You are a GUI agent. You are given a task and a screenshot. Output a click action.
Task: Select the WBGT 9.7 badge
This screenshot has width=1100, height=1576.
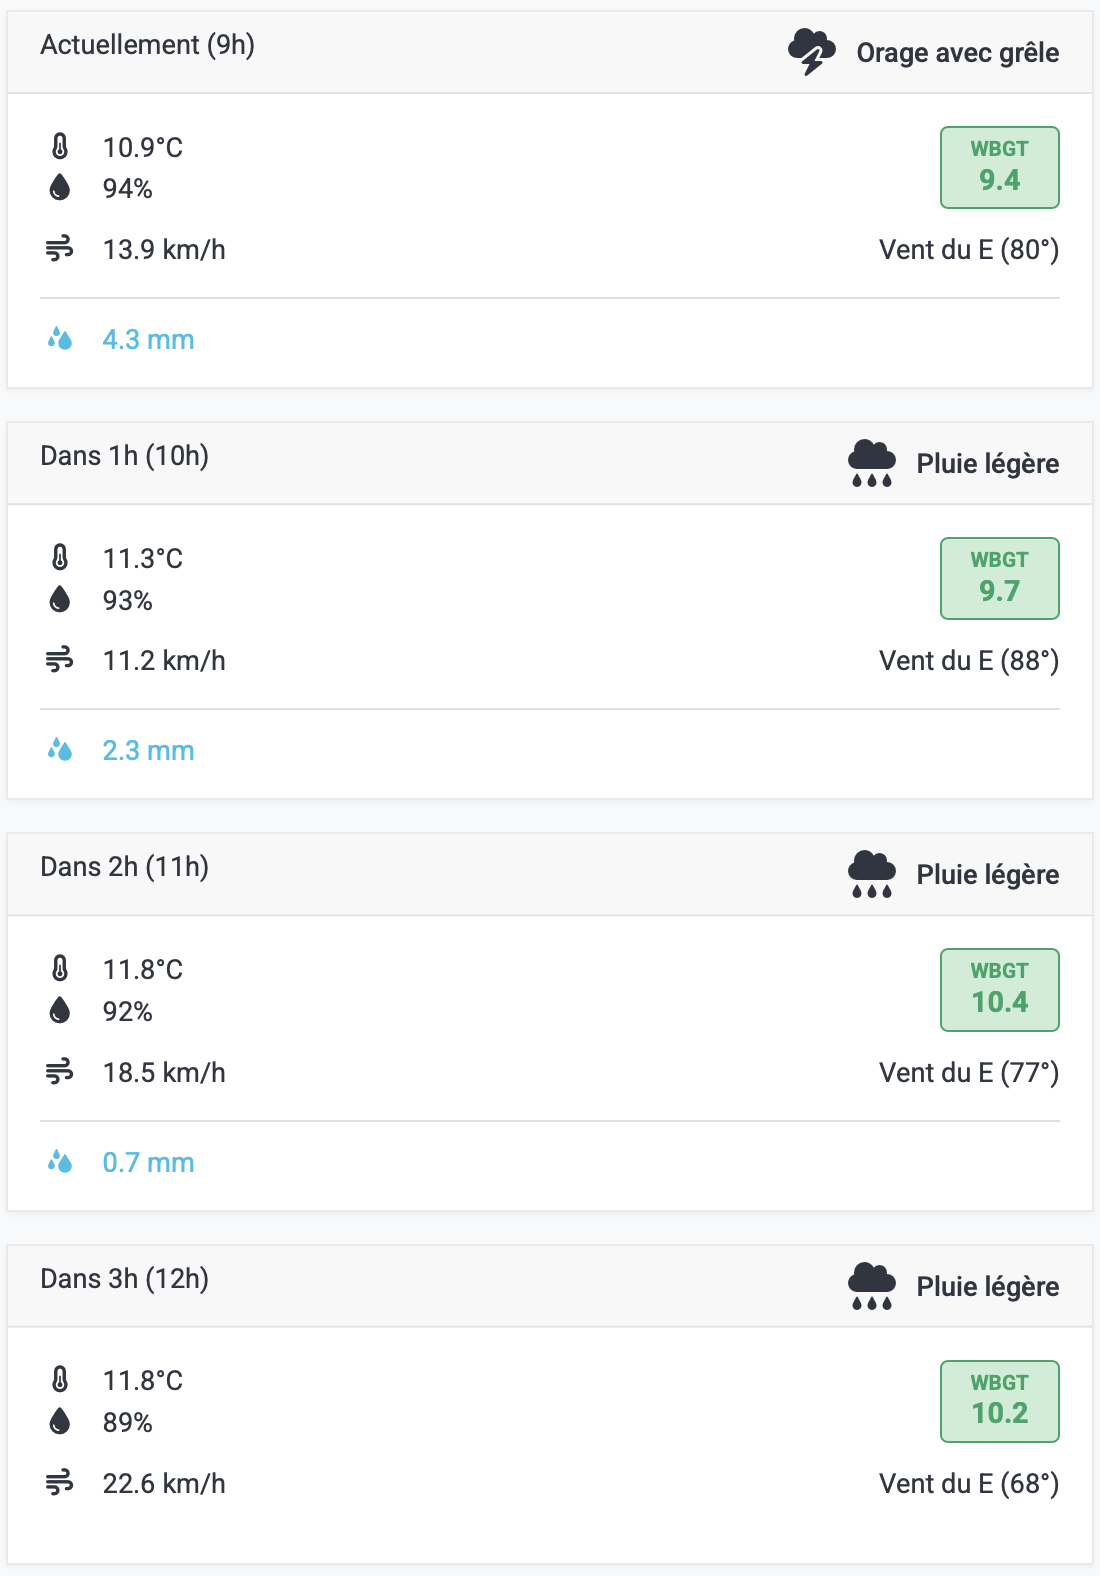point(999,579)
